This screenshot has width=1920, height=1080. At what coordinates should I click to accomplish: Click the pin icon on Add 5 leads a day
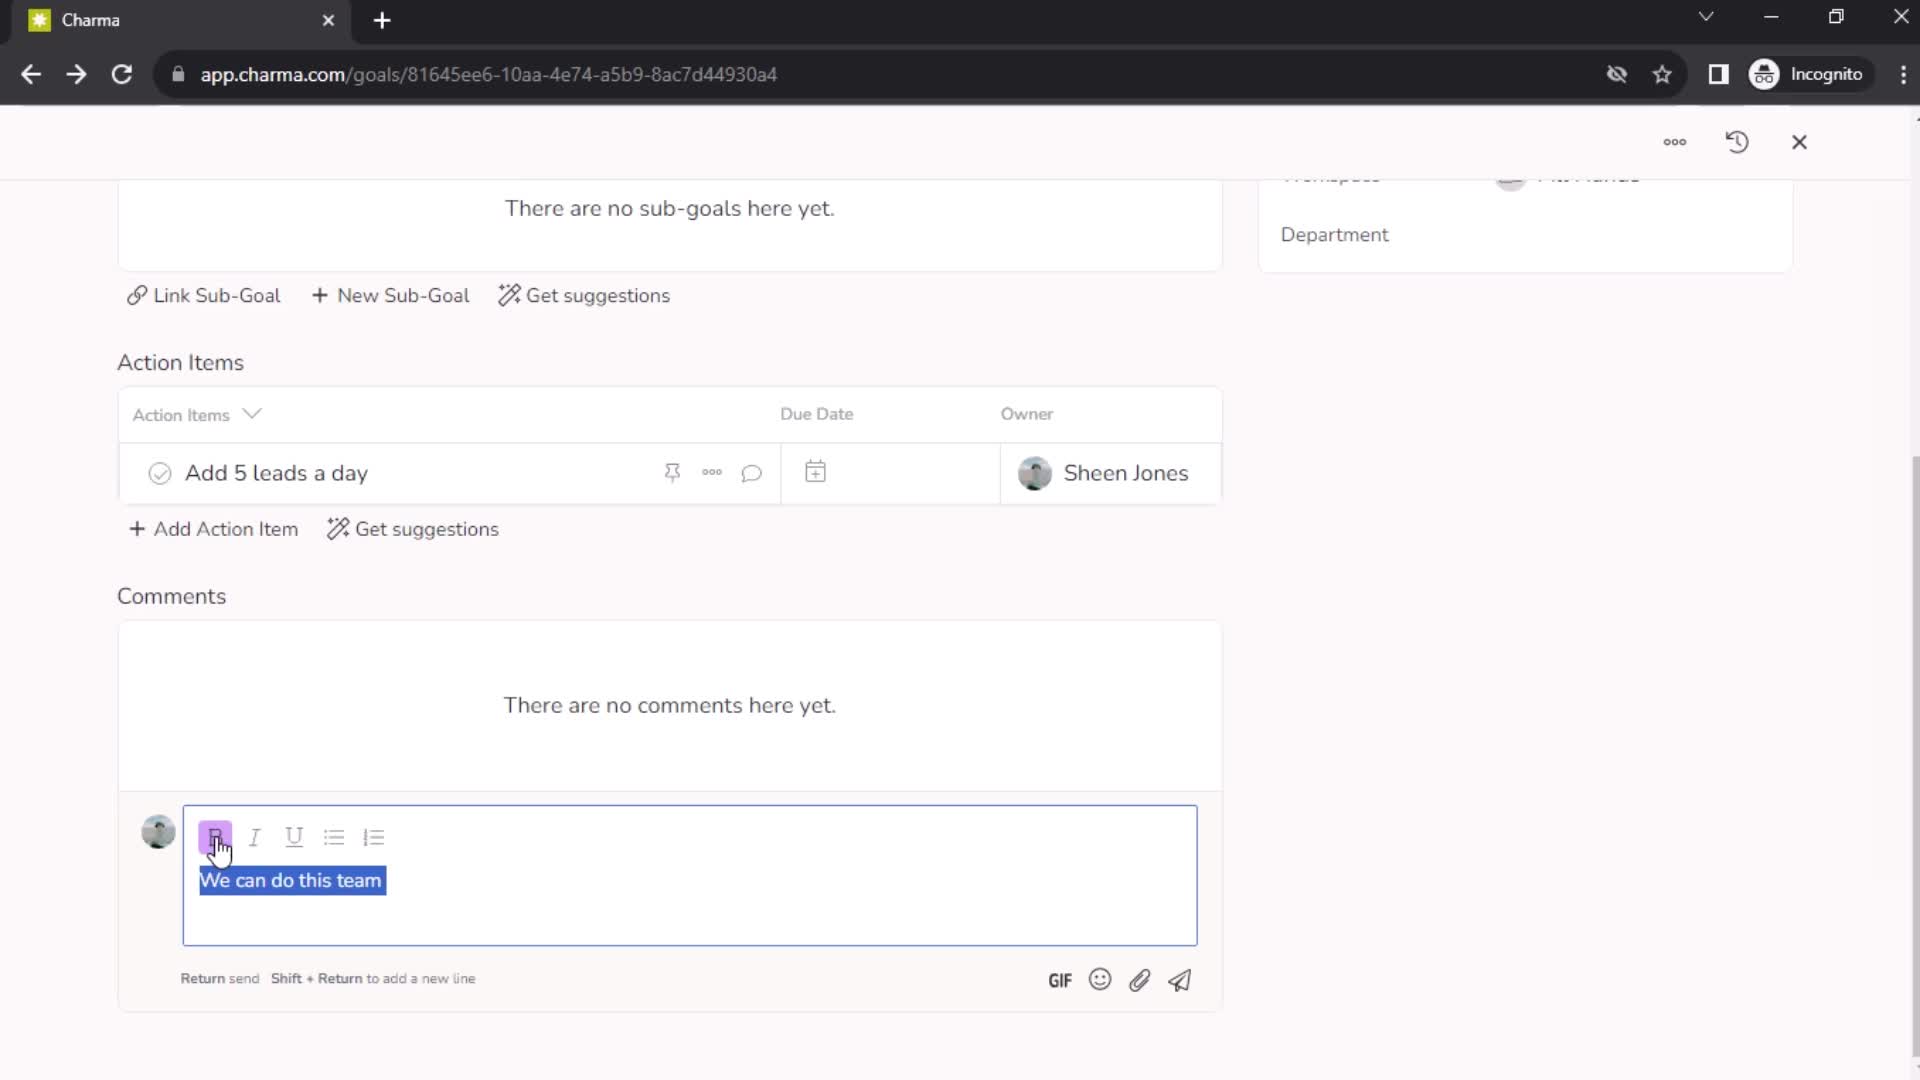point(673,472)
